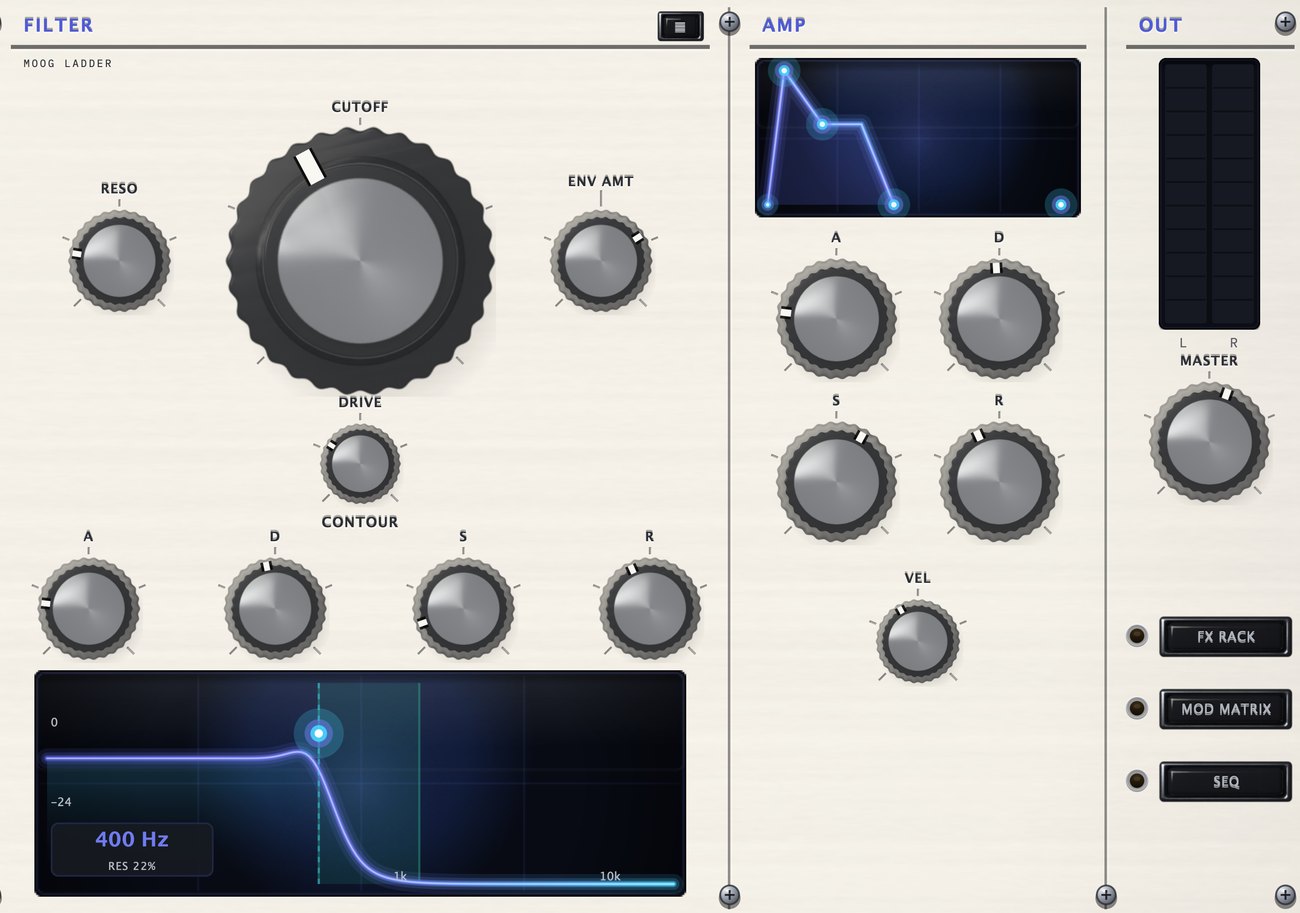Click the RES 22% text
This screenshot has height=913, width=1300.
point(132,866)
